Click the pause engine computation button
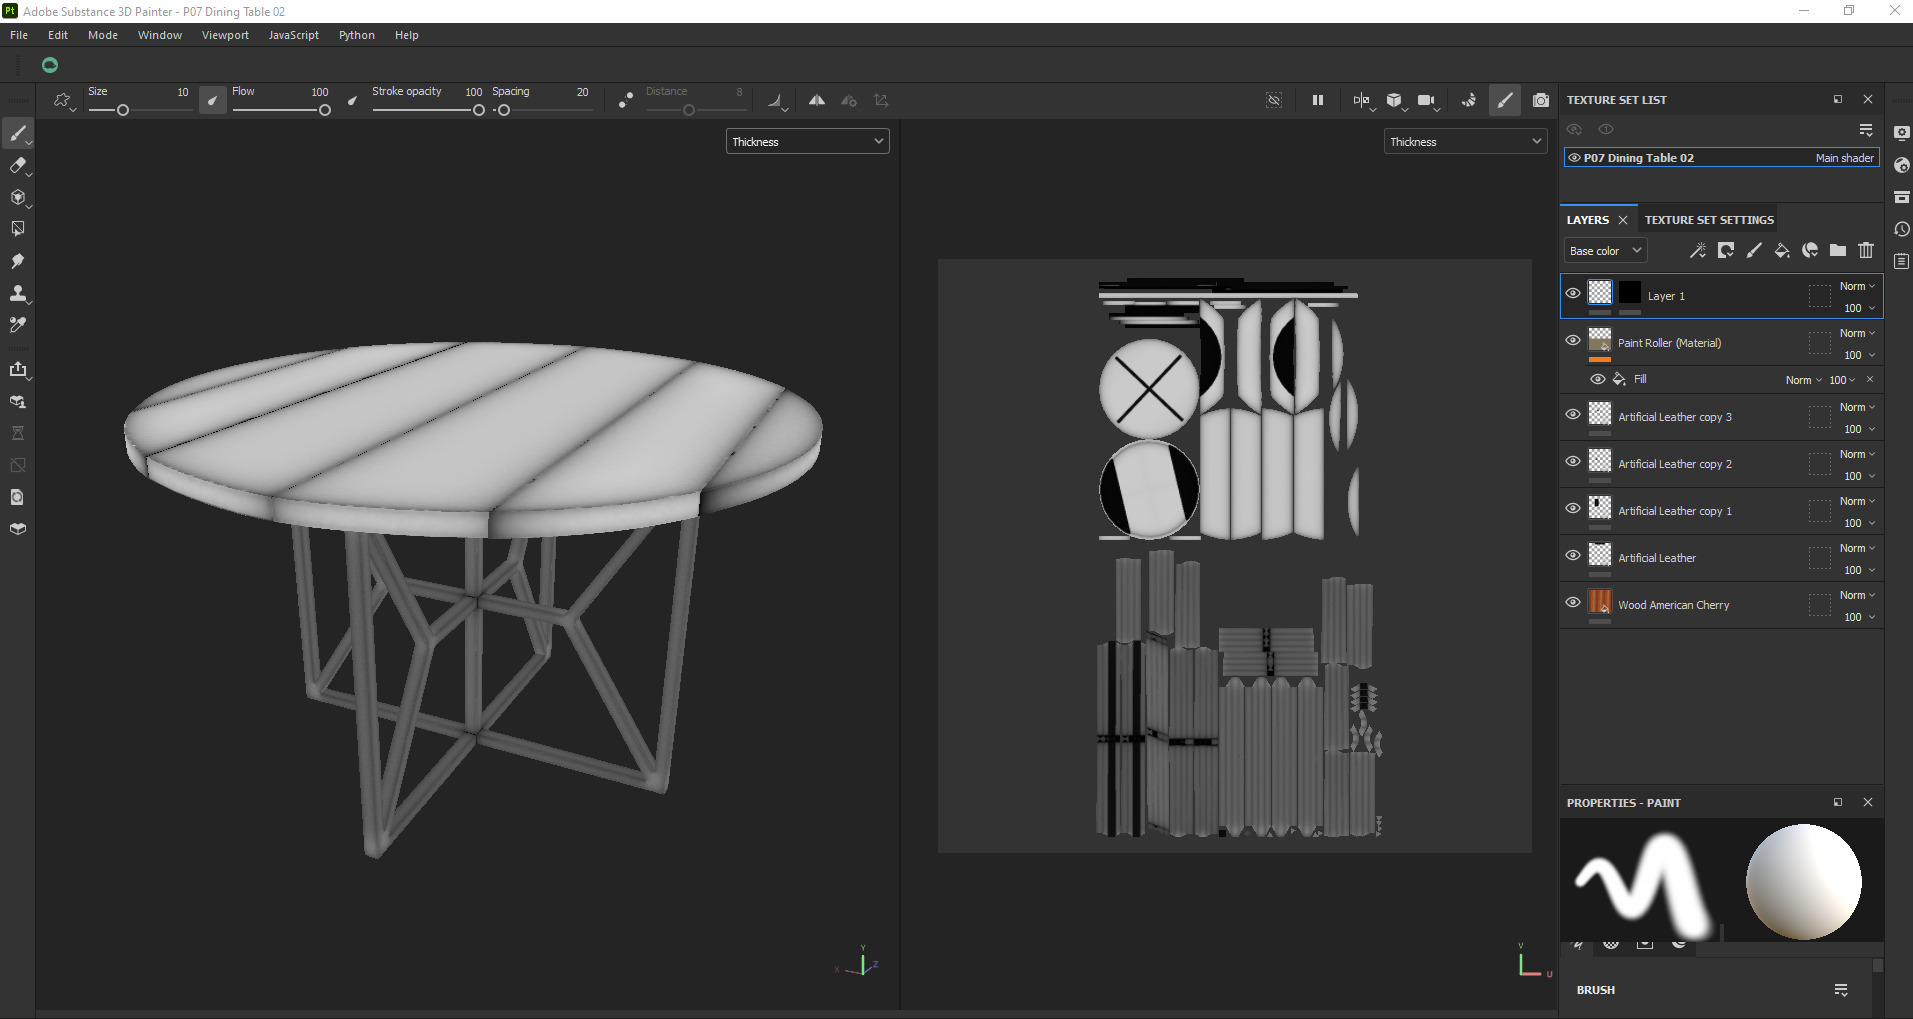 click(x=1318, y=100)
